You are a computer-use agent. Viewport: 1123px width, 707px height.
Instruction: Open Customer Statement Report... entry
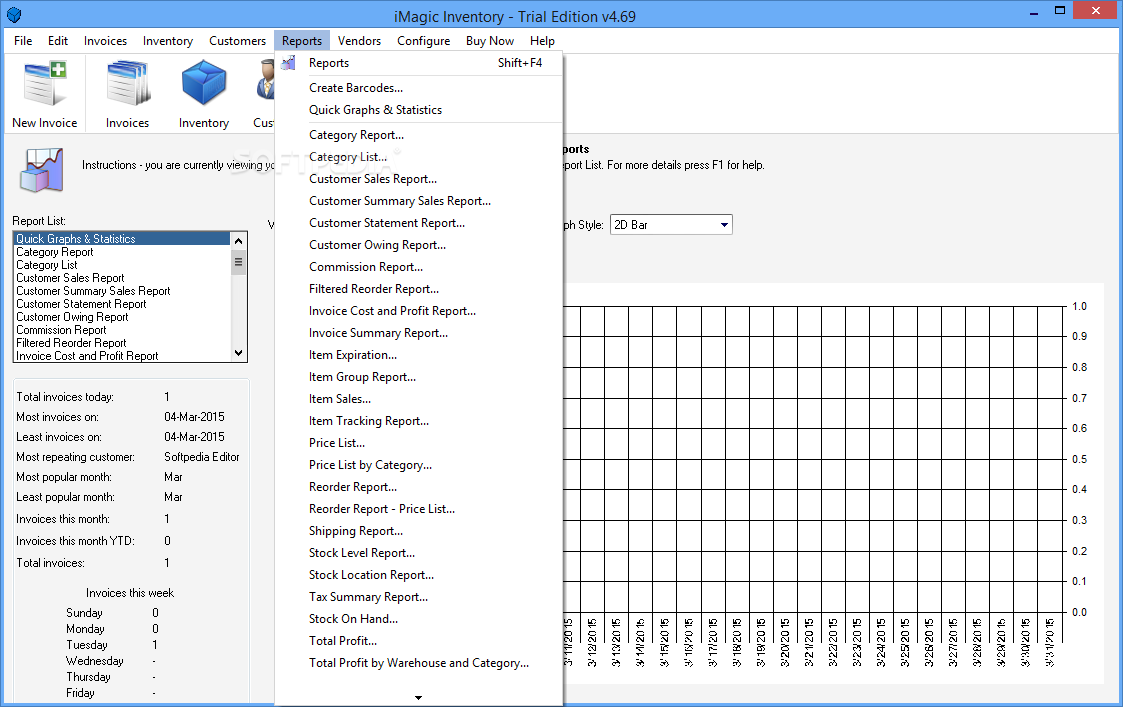(419, 223)
